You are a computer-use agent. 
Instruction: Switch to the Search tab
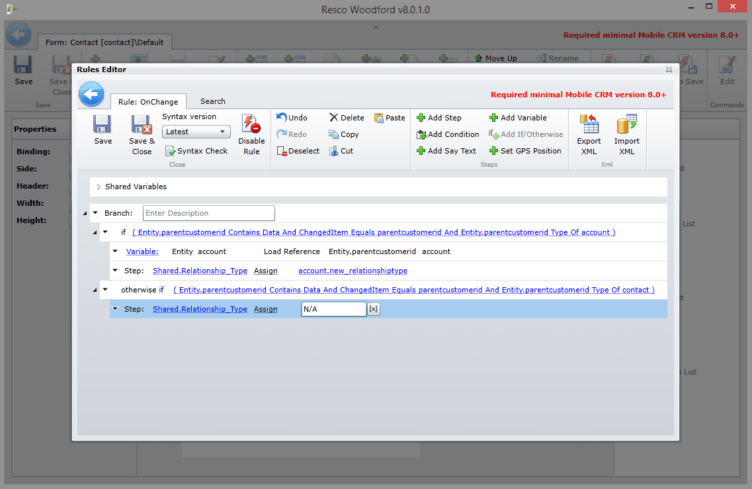click(212, 101)
